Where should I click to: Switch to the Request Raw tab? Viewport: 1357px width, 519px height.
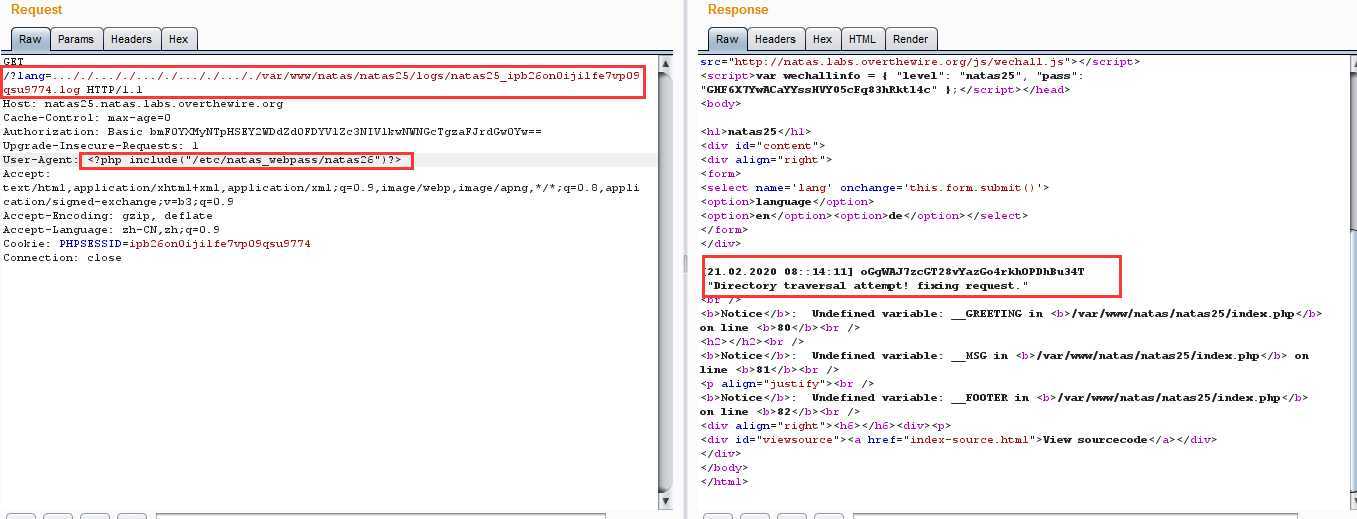30,39
